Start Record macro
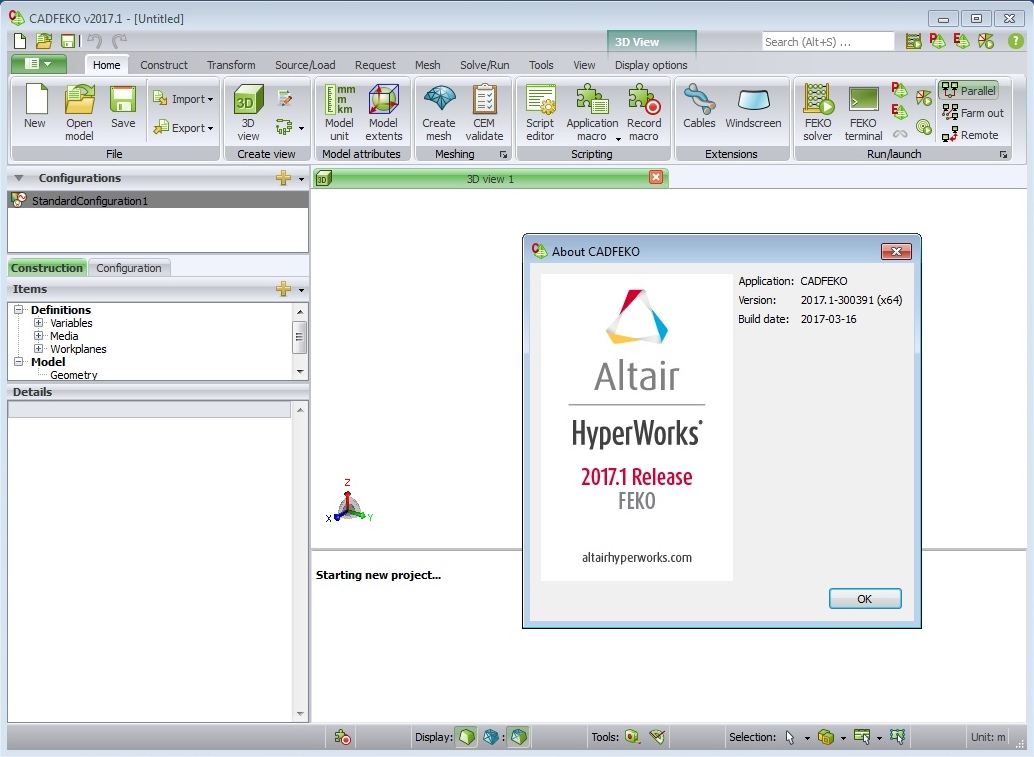1034x757 pixels. coord(644,112)
